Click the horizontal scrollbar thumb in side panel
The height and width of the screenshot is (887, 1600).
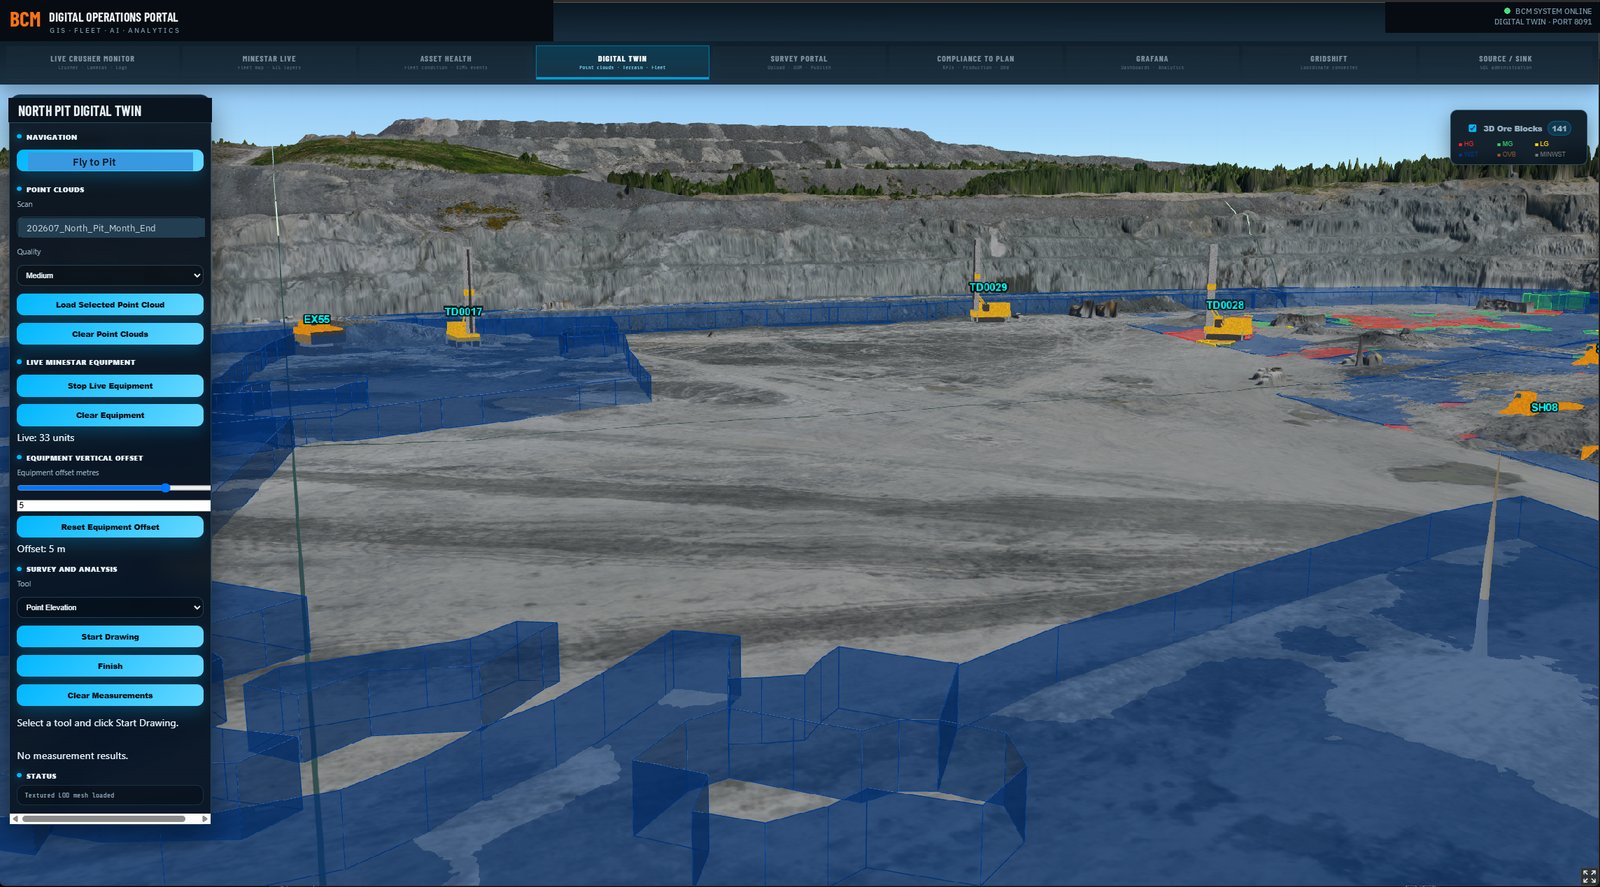(x=103, y=818)
